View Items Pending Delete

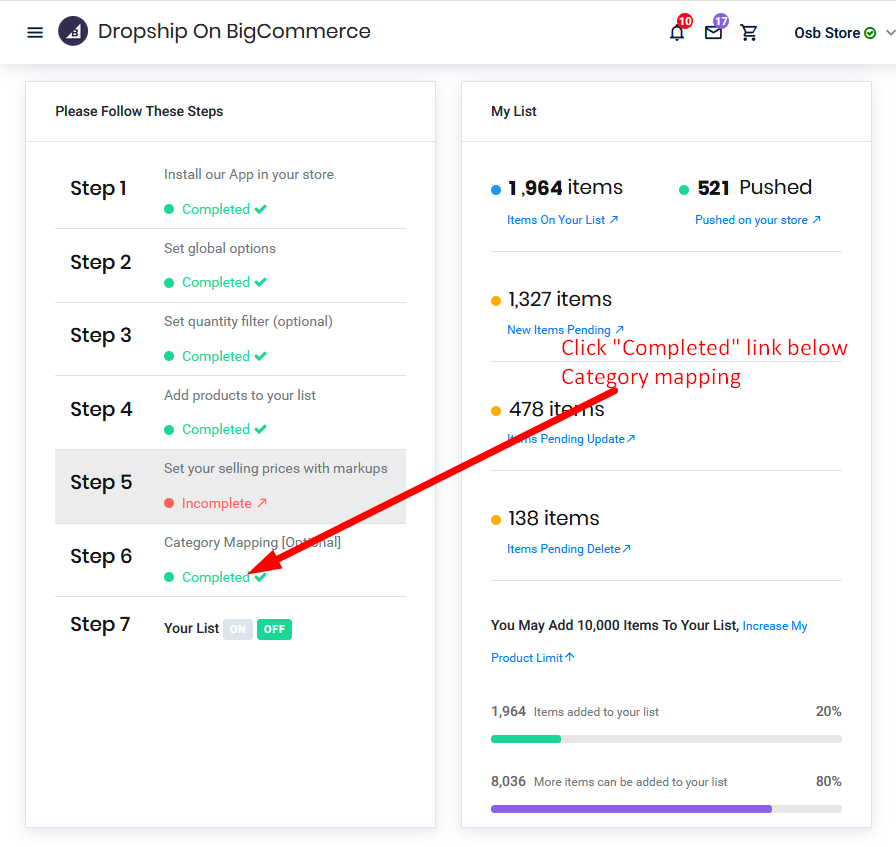pos(569,549)
